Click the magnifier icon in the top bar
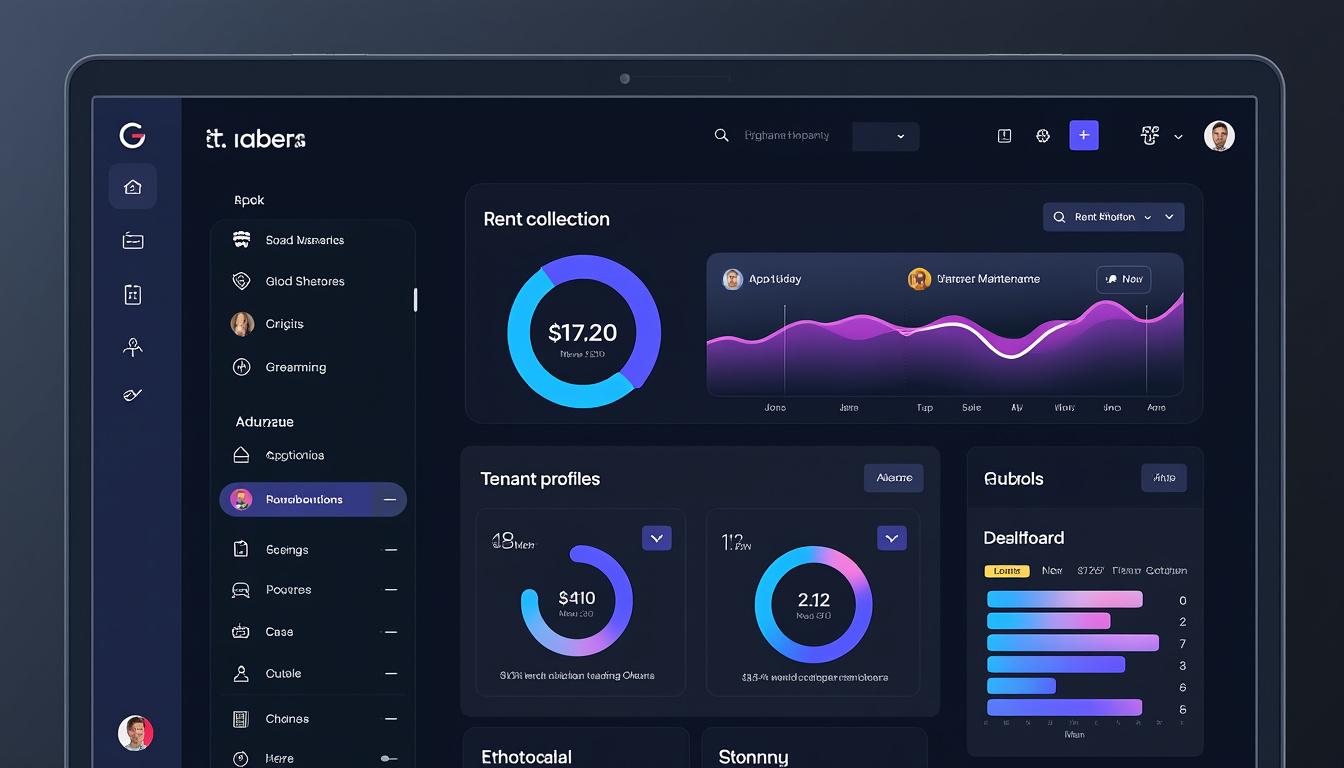The image size is (1344, 768). click(x=721, y=135)
